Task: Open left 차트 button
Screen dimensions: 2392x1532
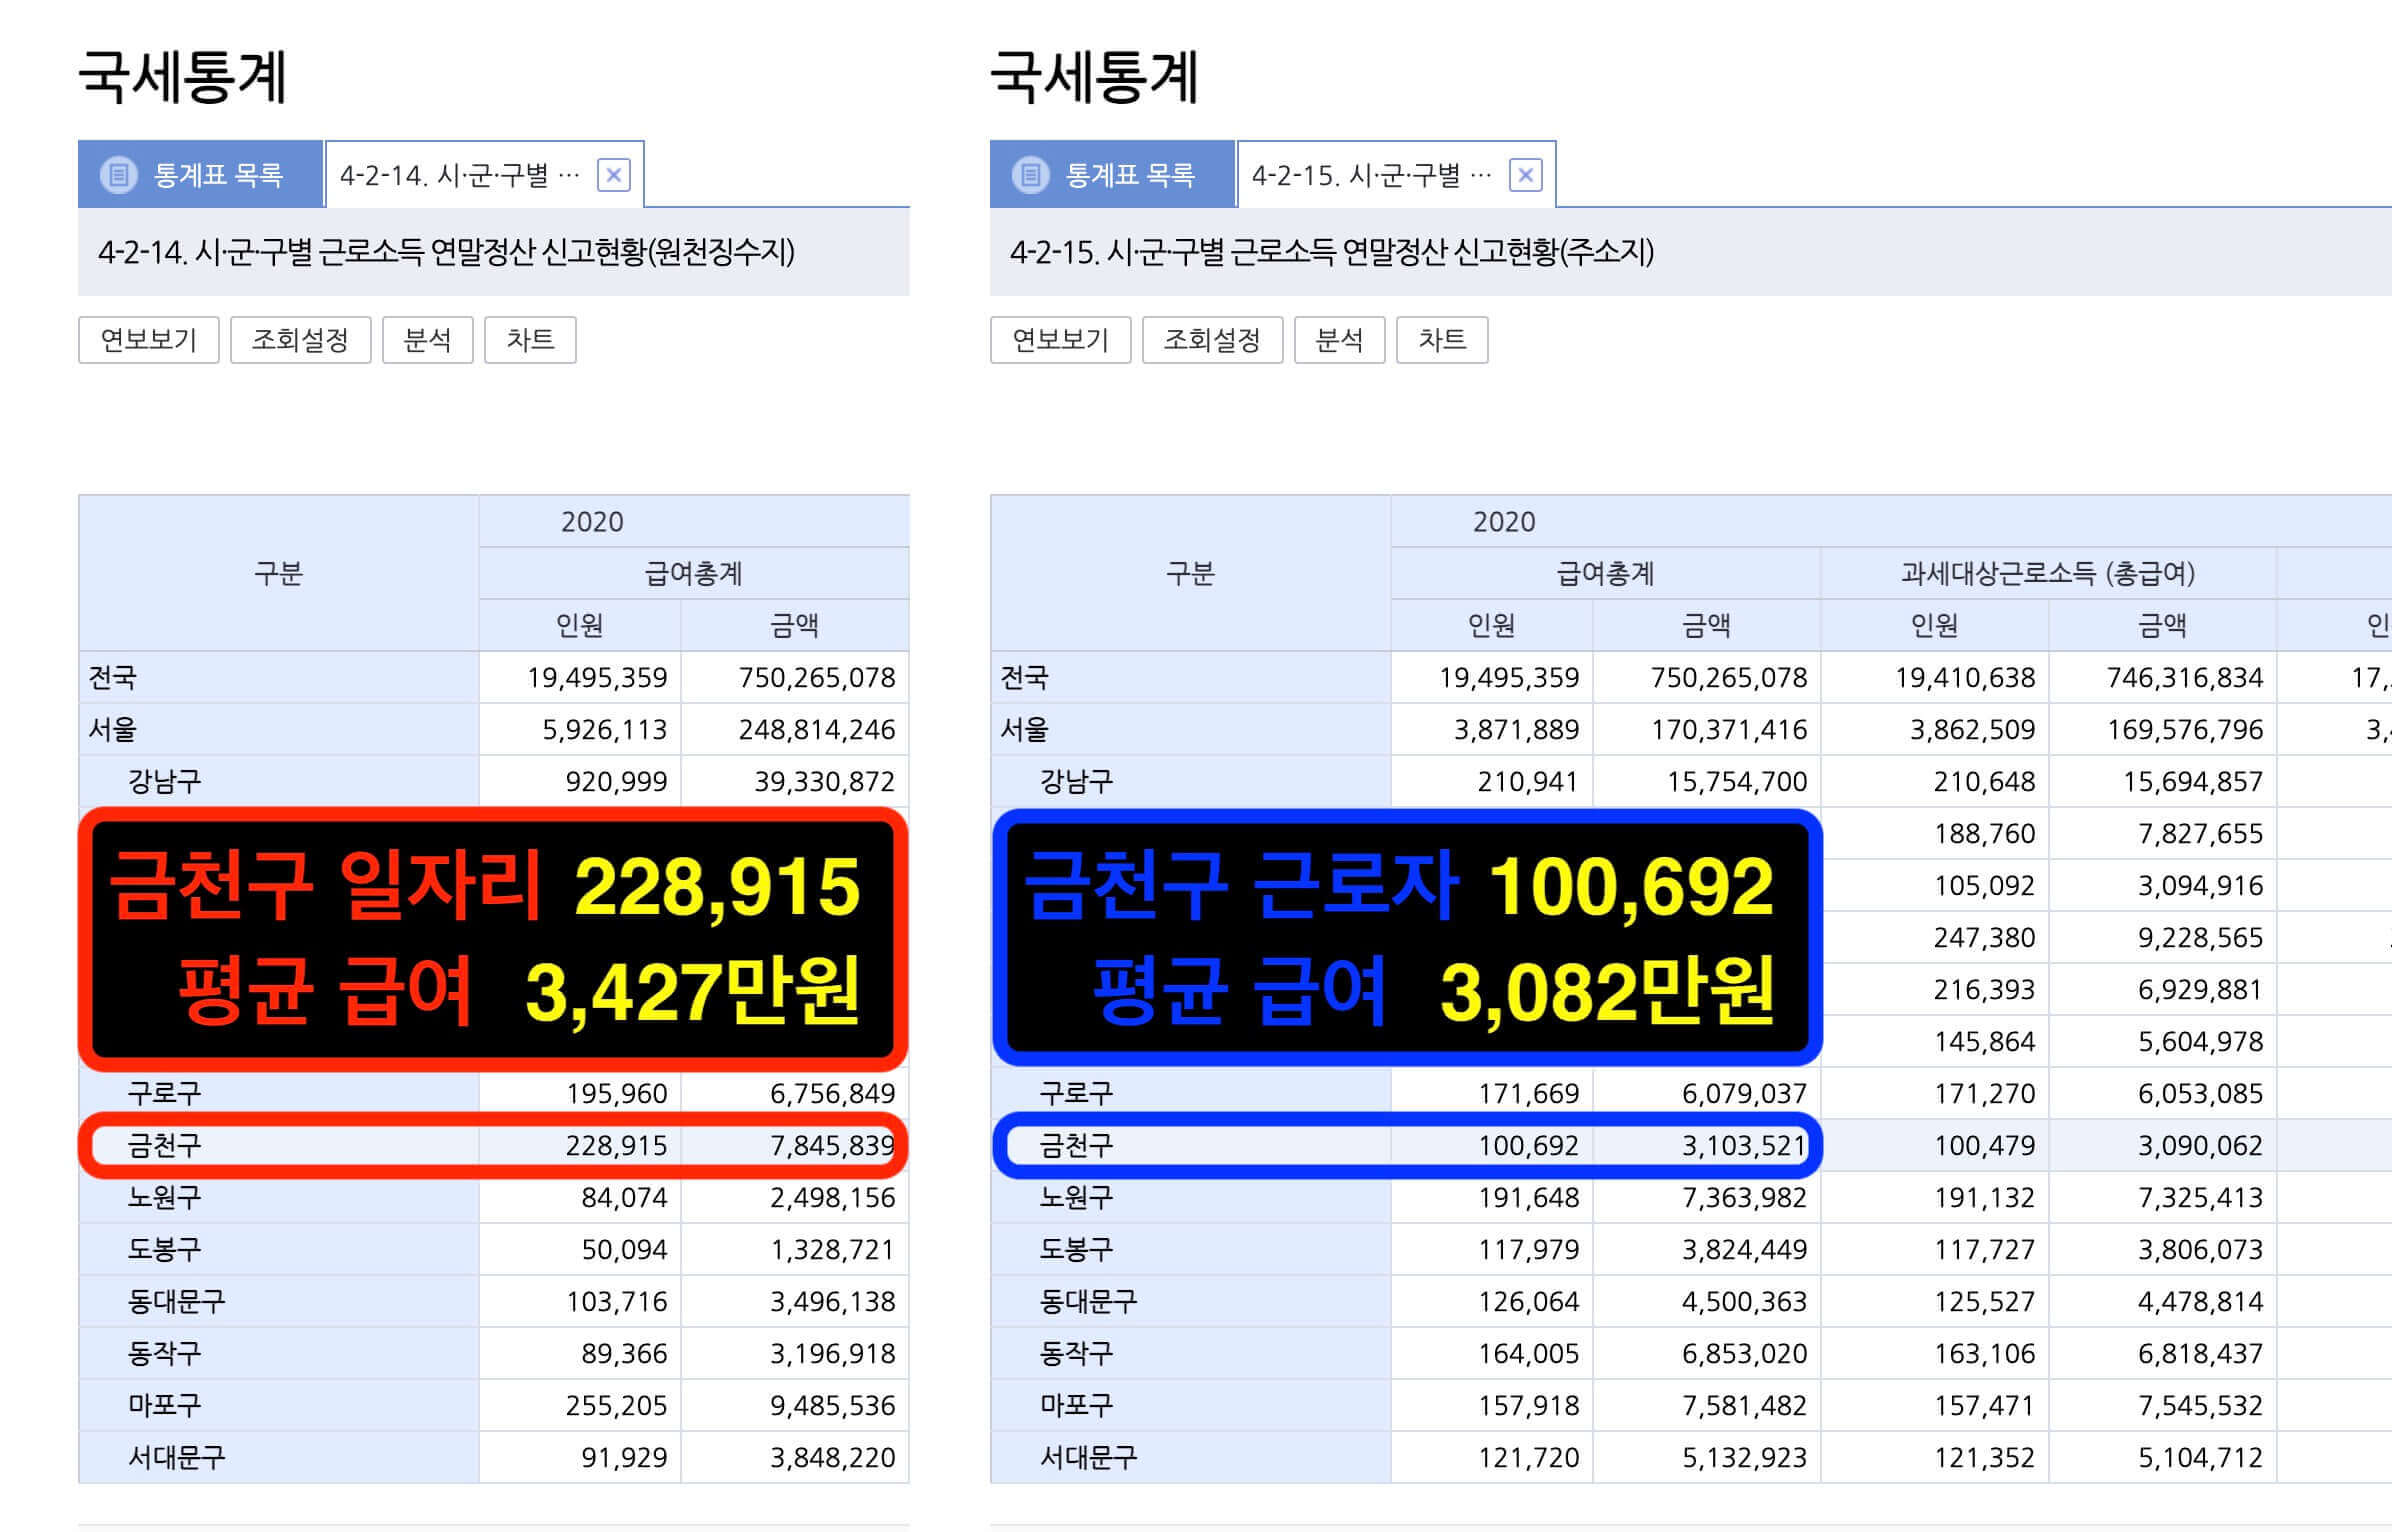Action: tap(530, 340)
